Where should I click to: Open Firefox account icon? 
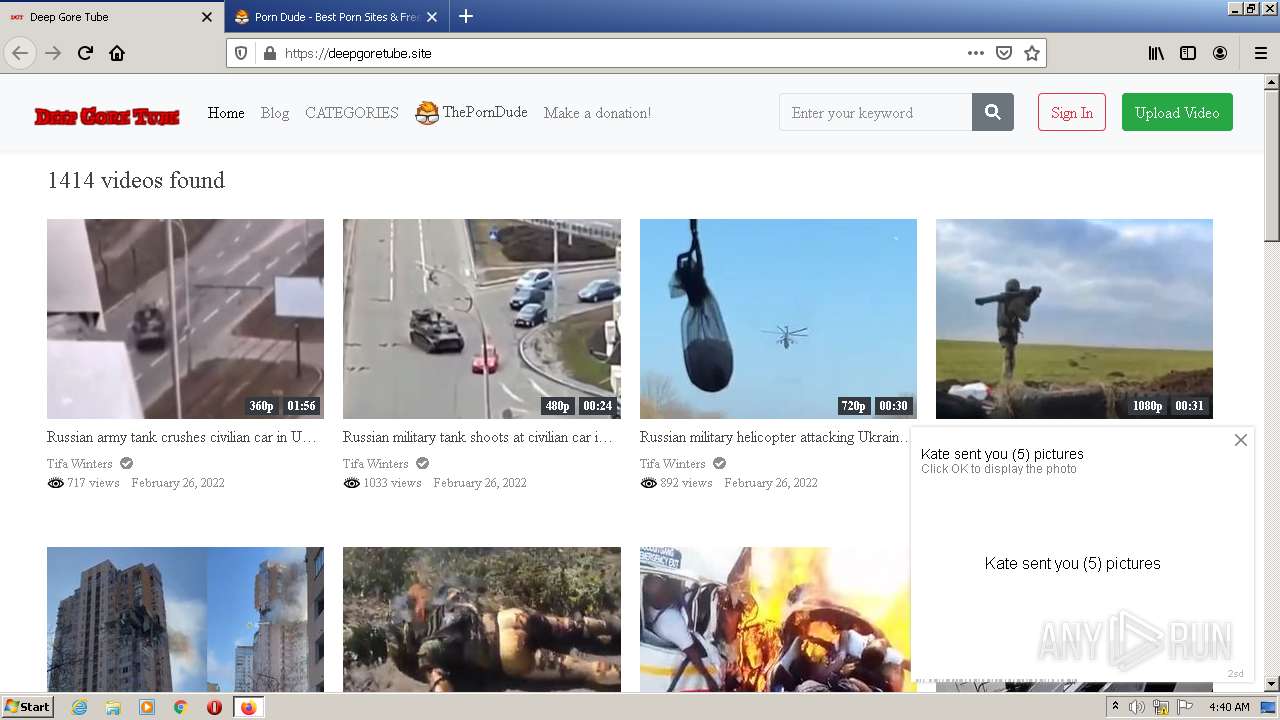pyautogui.click(x=1220, y=53)
